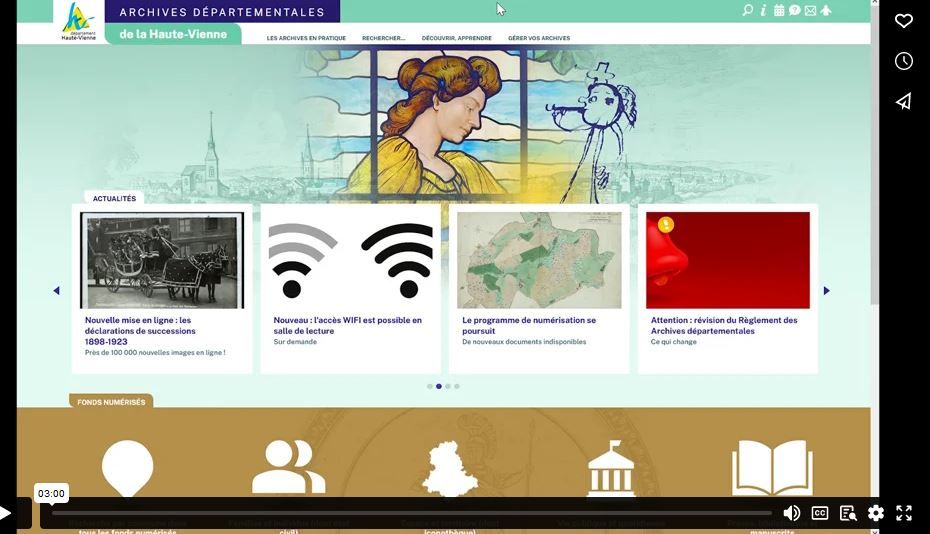Share the video with paper plane icon
This screenshot has width=930, height=534.
coord(903,101)
